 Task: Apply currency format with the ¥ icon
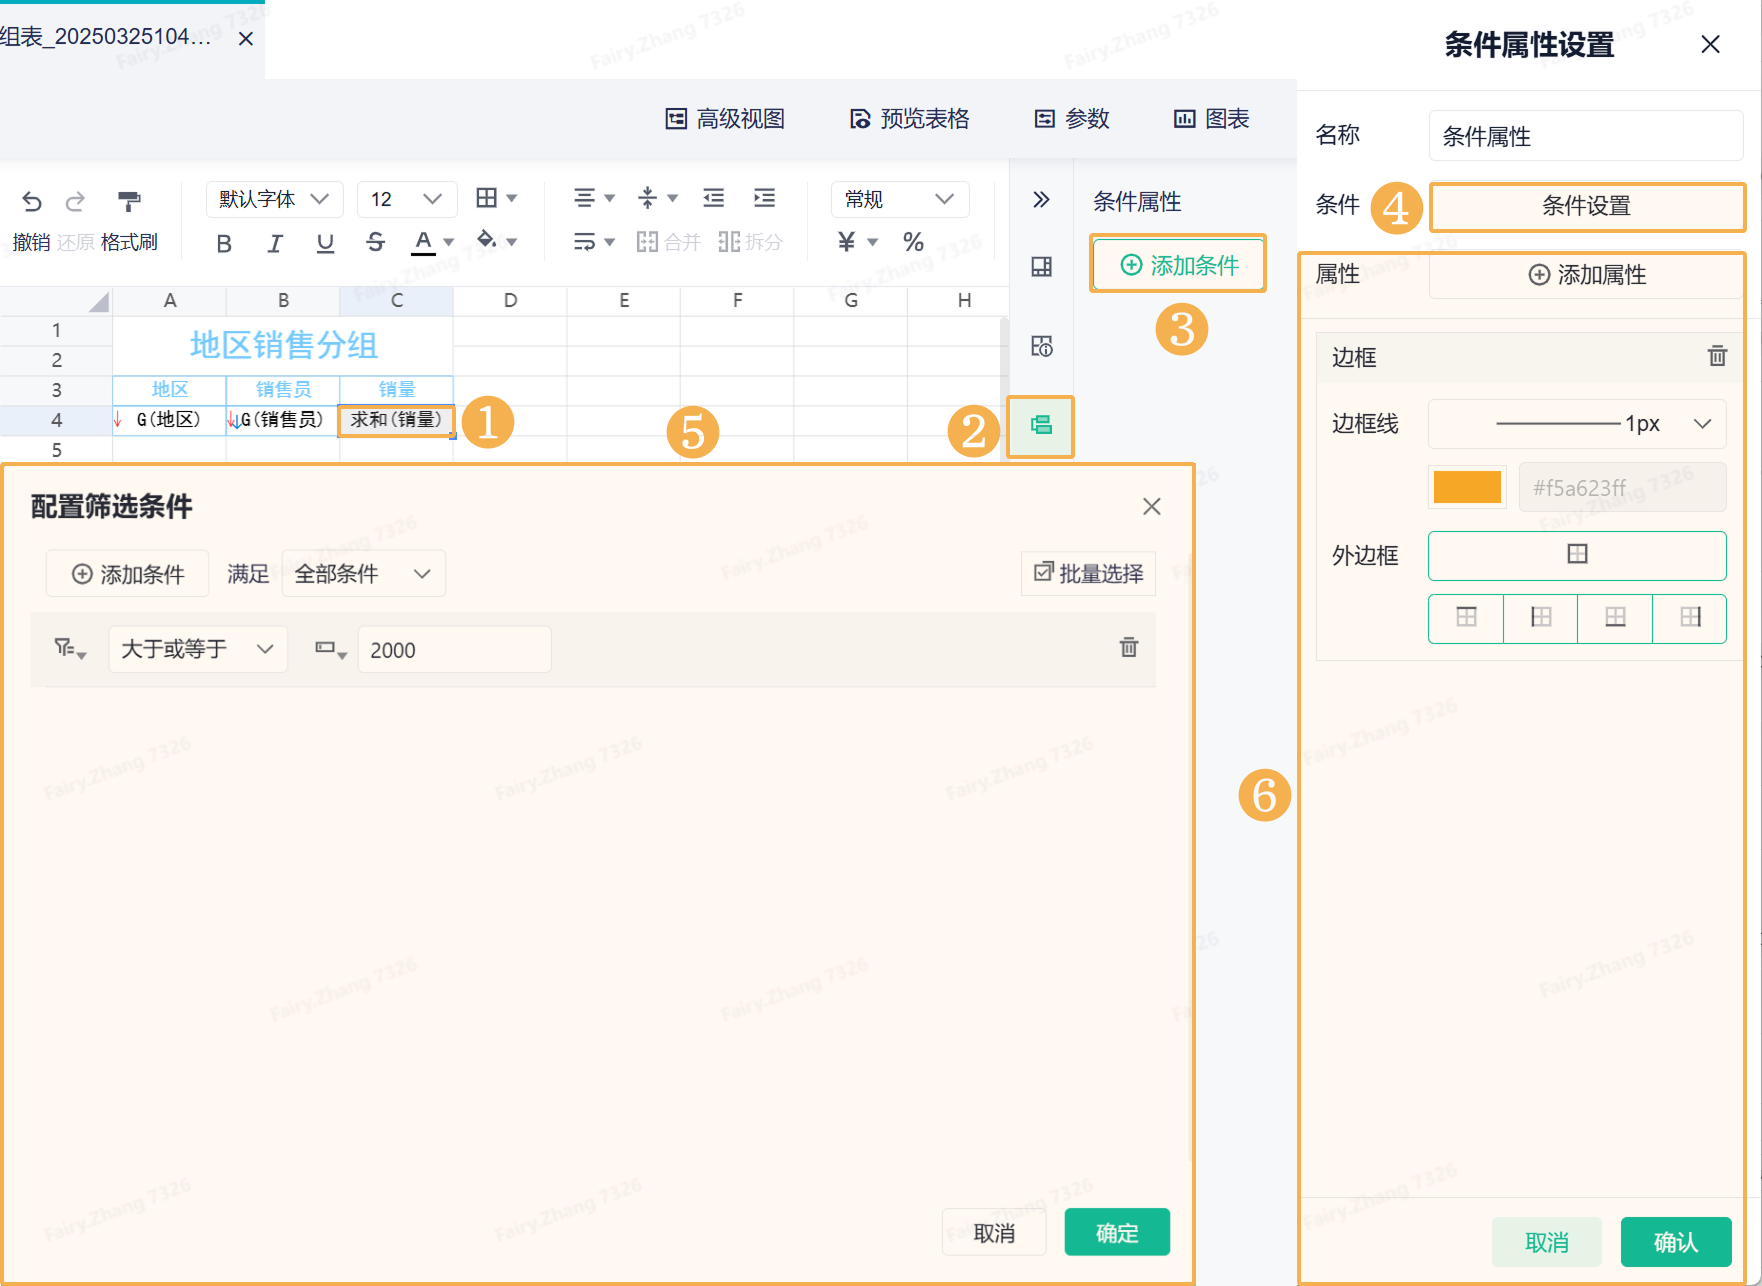point(847,242)
